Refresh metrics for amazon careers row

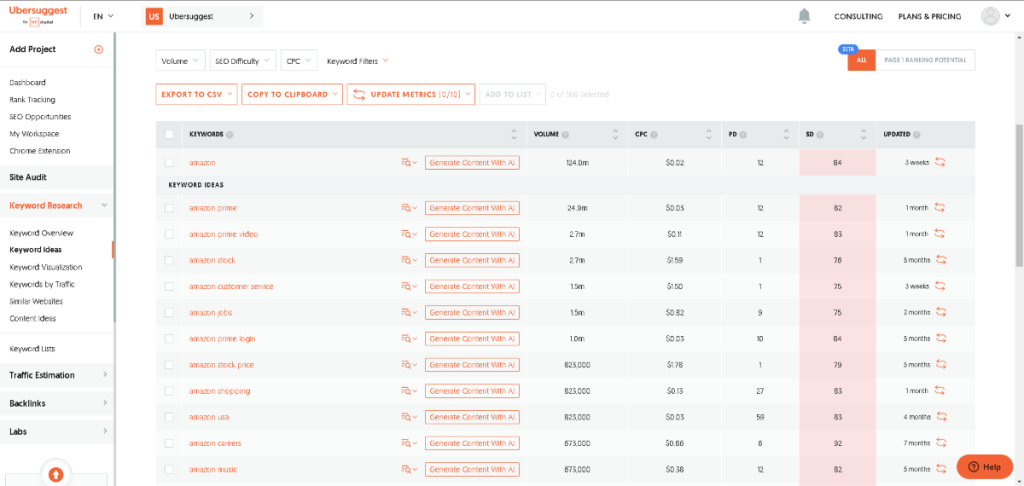click(x=941, y=443)
